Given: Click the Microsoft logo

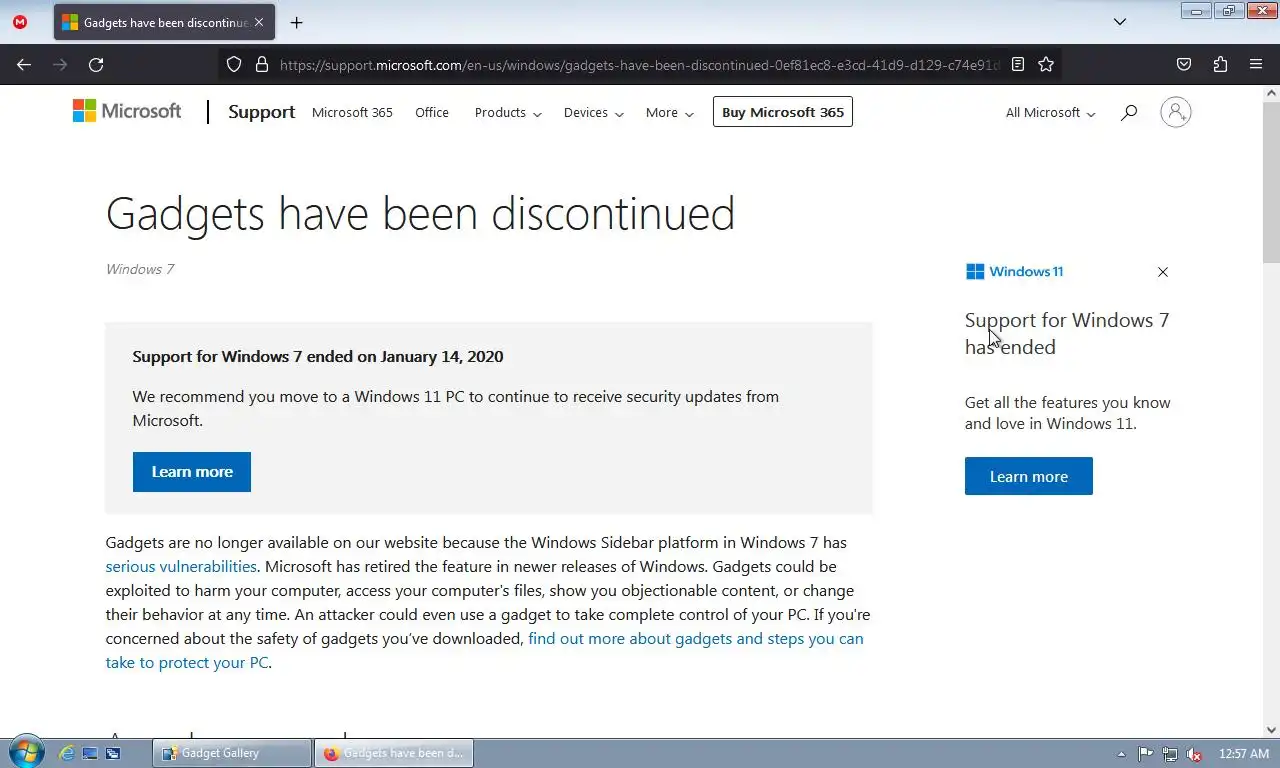Looking at the screenshot, I should coord(127,111).
